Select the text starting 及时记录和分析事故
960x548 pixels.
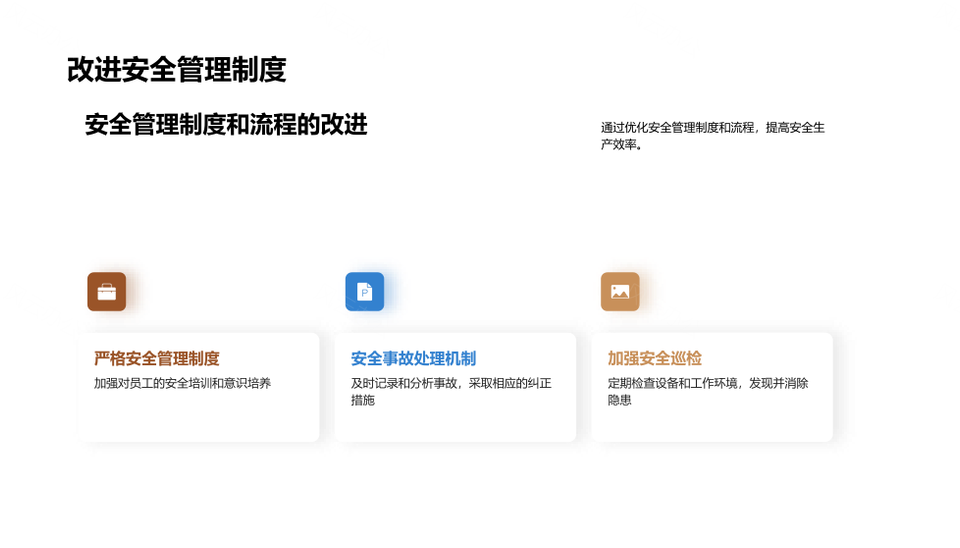click(451, 391)
